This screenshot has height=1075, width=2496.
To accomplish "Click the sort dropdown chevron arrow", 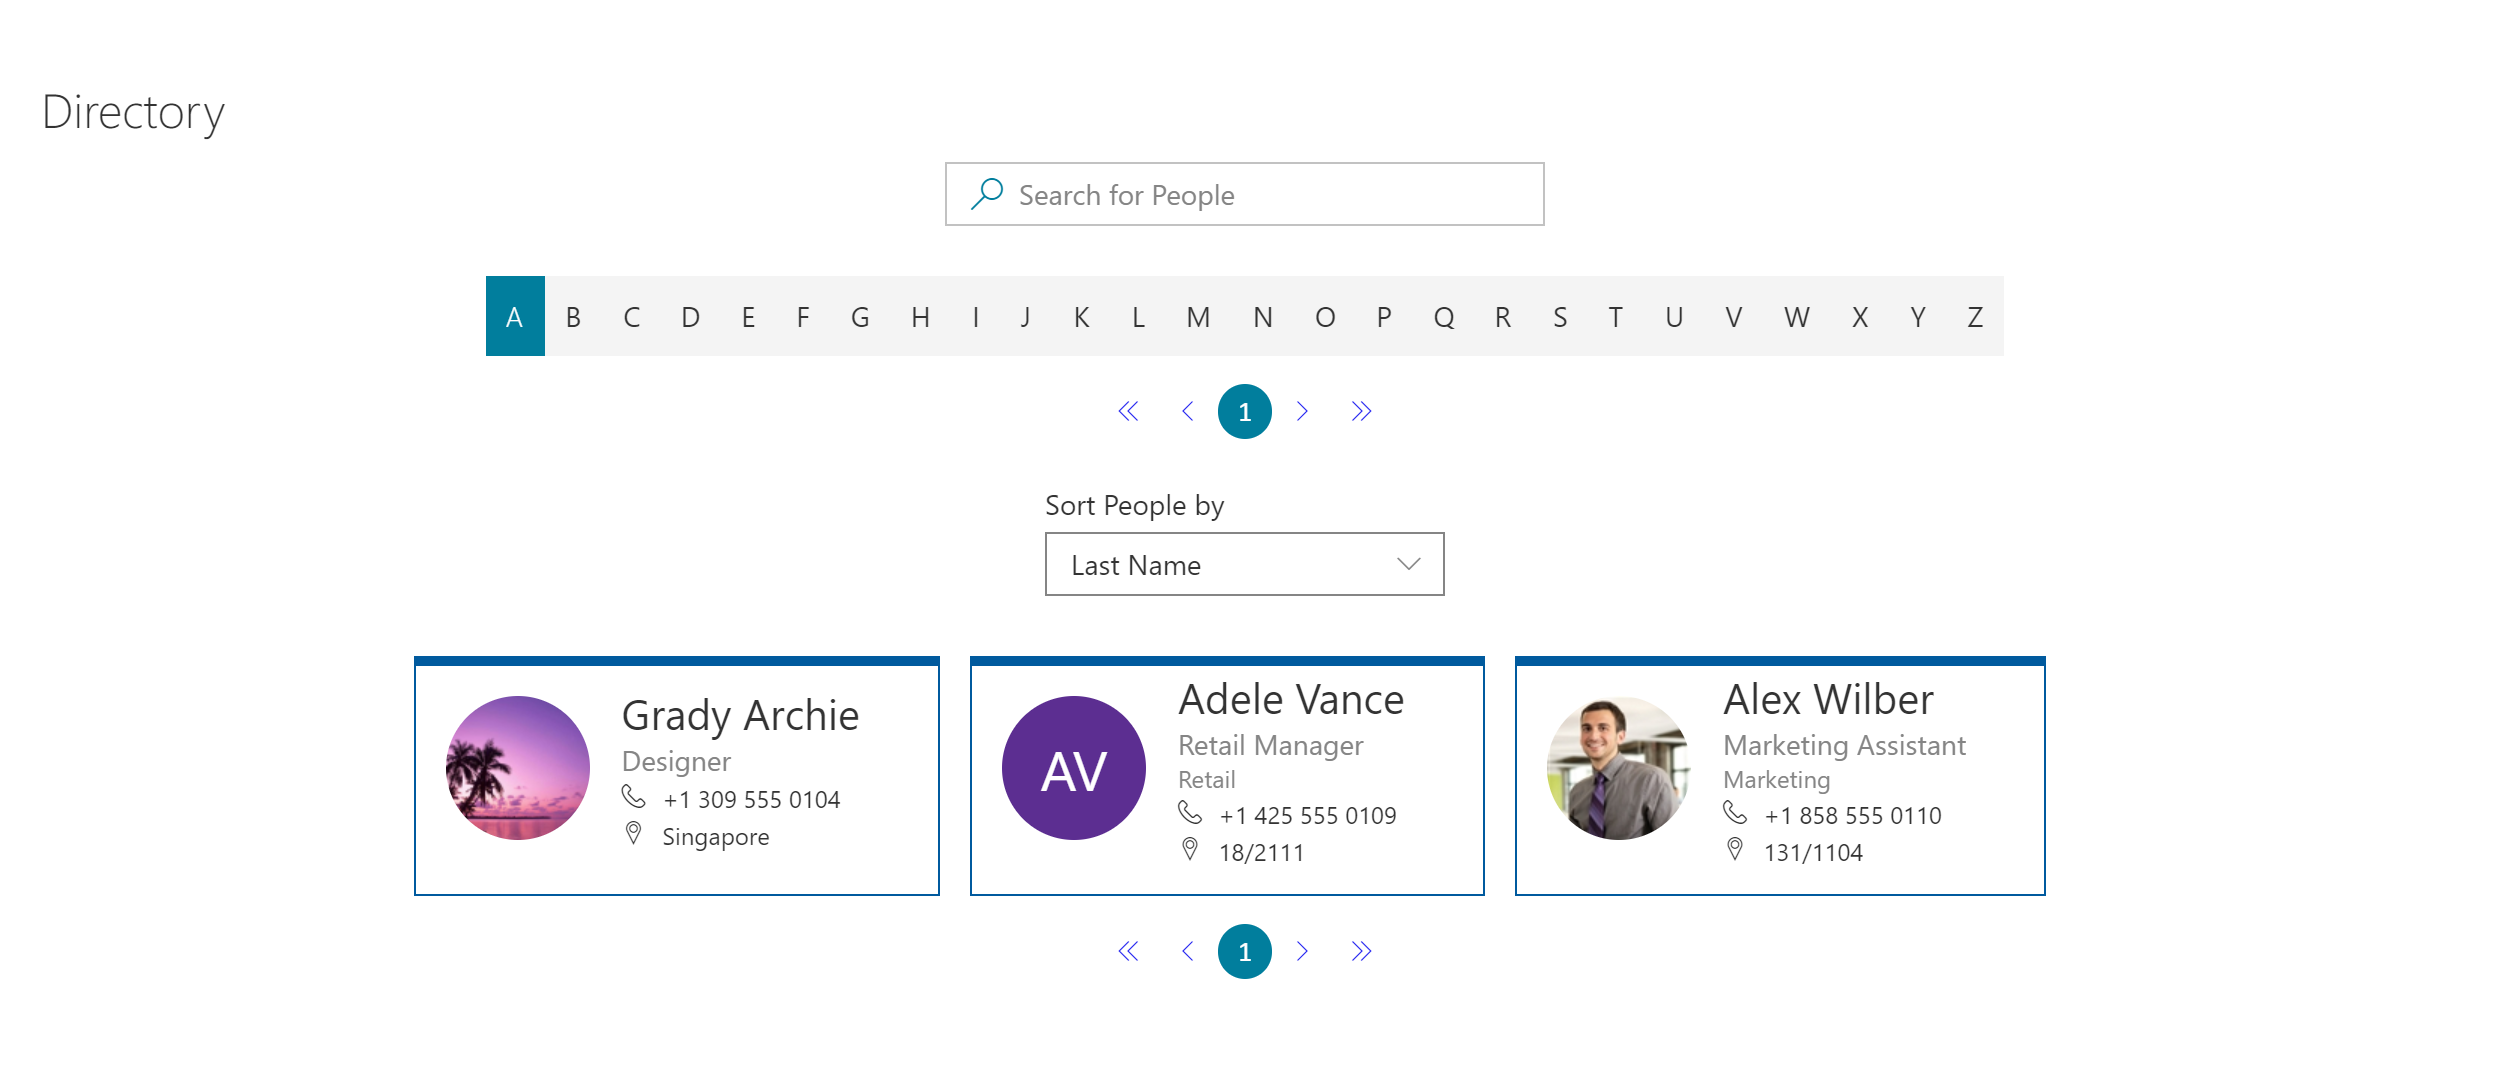I will [1409, 564].
